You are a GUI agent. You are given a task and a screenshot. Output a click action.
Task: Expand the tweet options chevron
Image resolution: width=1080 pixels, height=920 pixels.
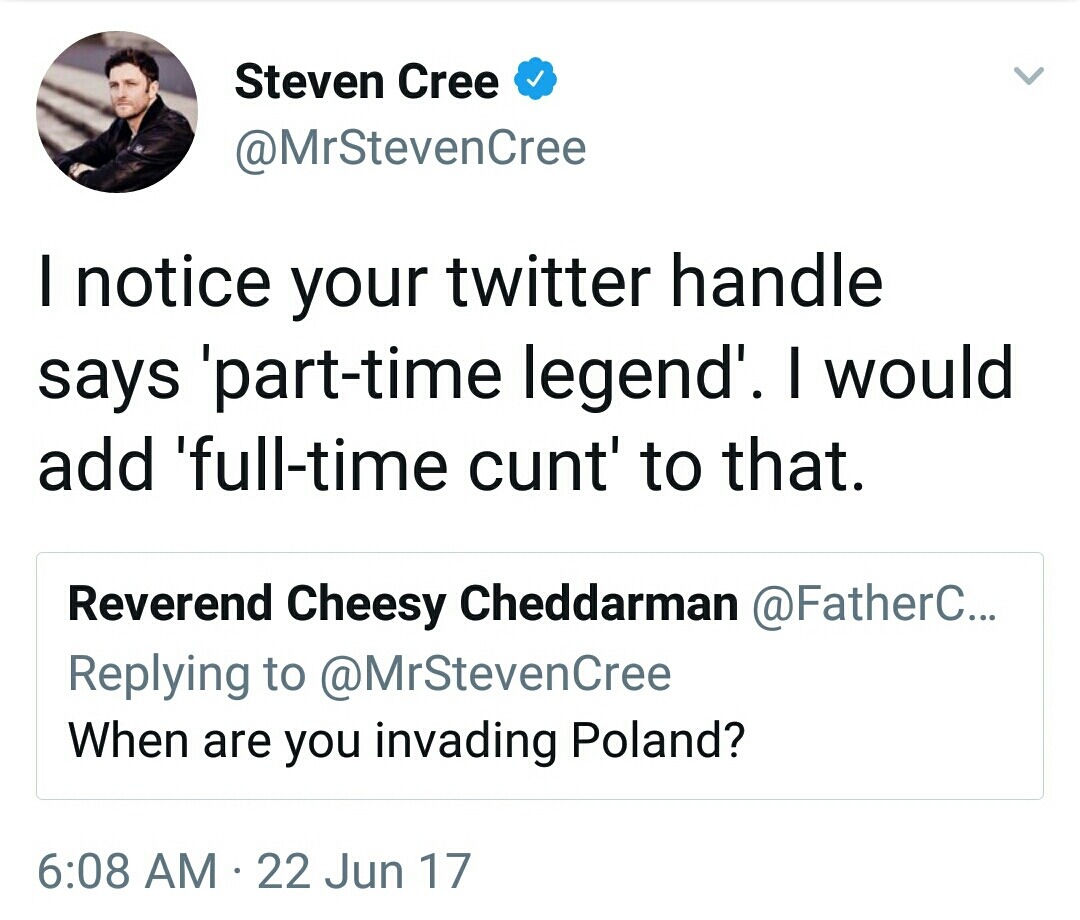tap(1029, 76)
